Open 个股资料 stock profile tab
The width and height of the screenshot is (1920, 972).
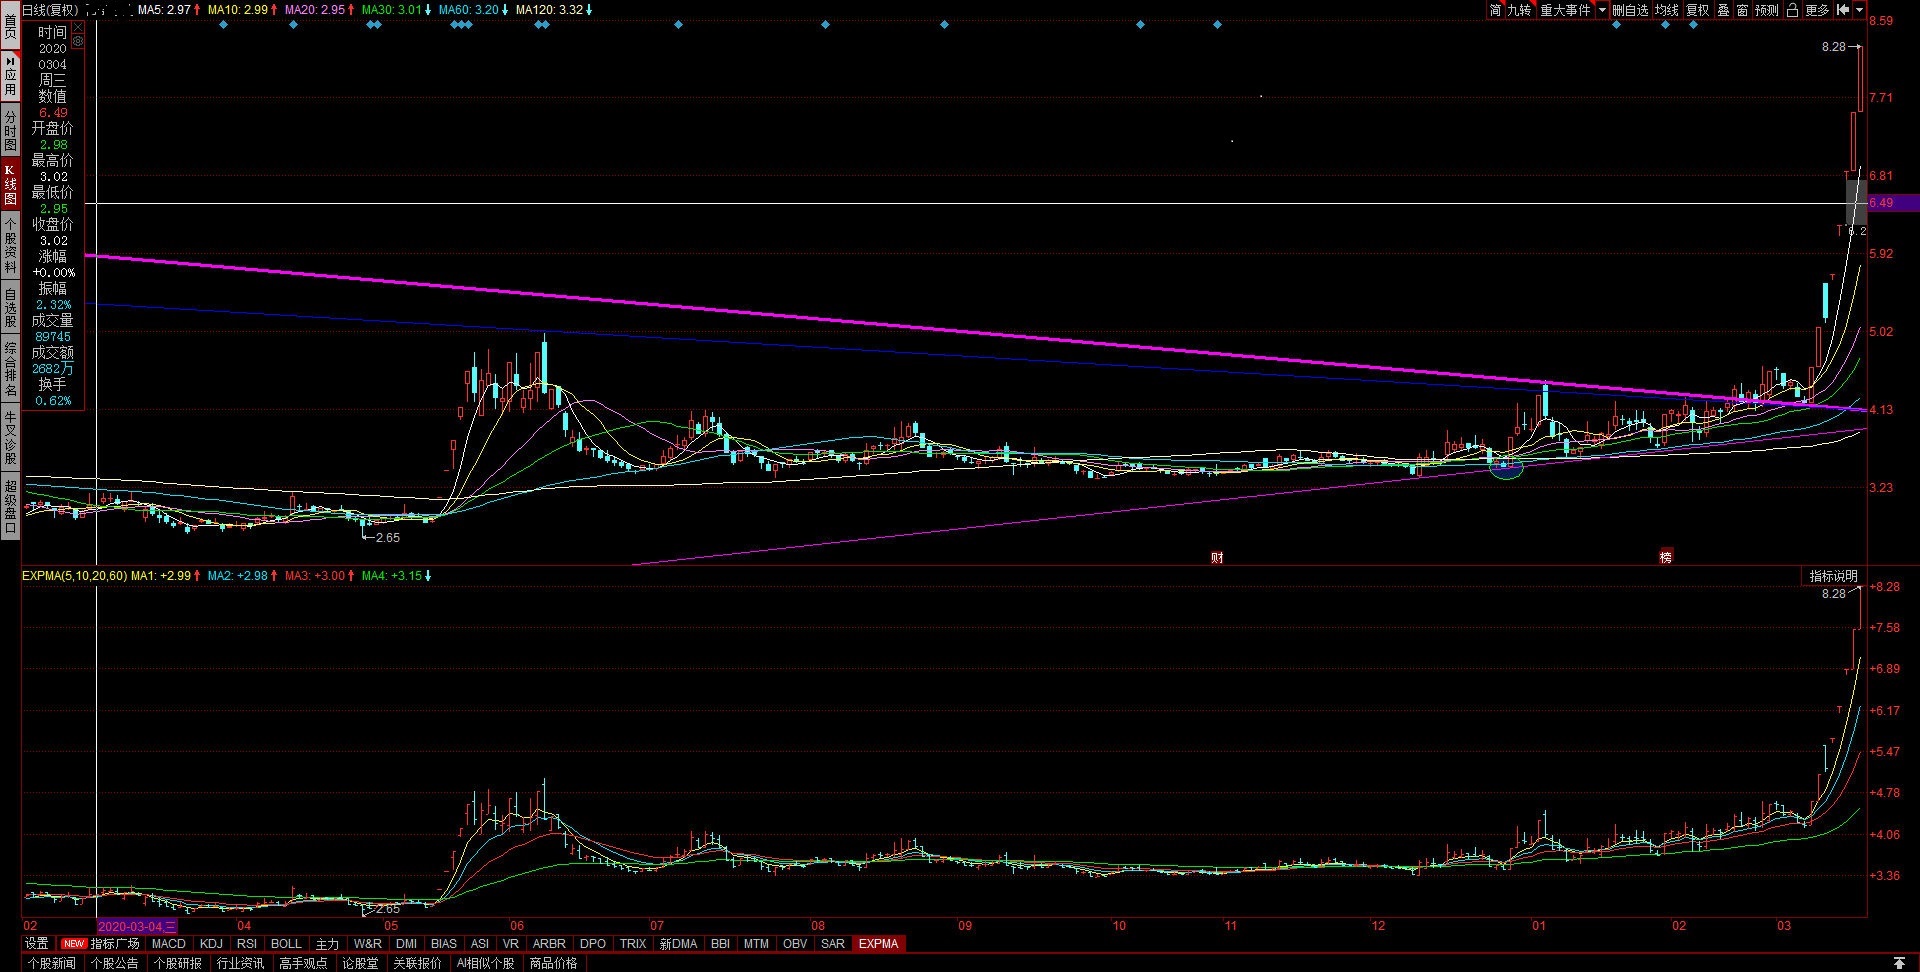click(10, 246)
